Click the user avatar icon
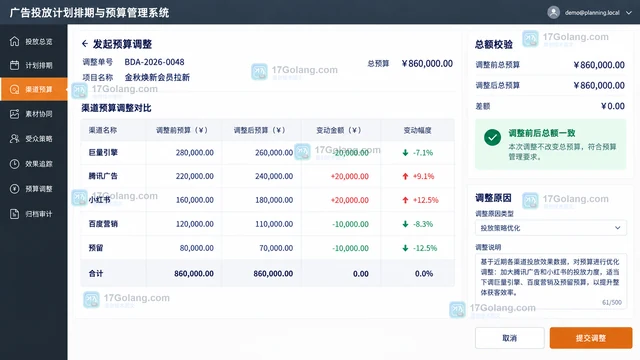 pos(553,13)
